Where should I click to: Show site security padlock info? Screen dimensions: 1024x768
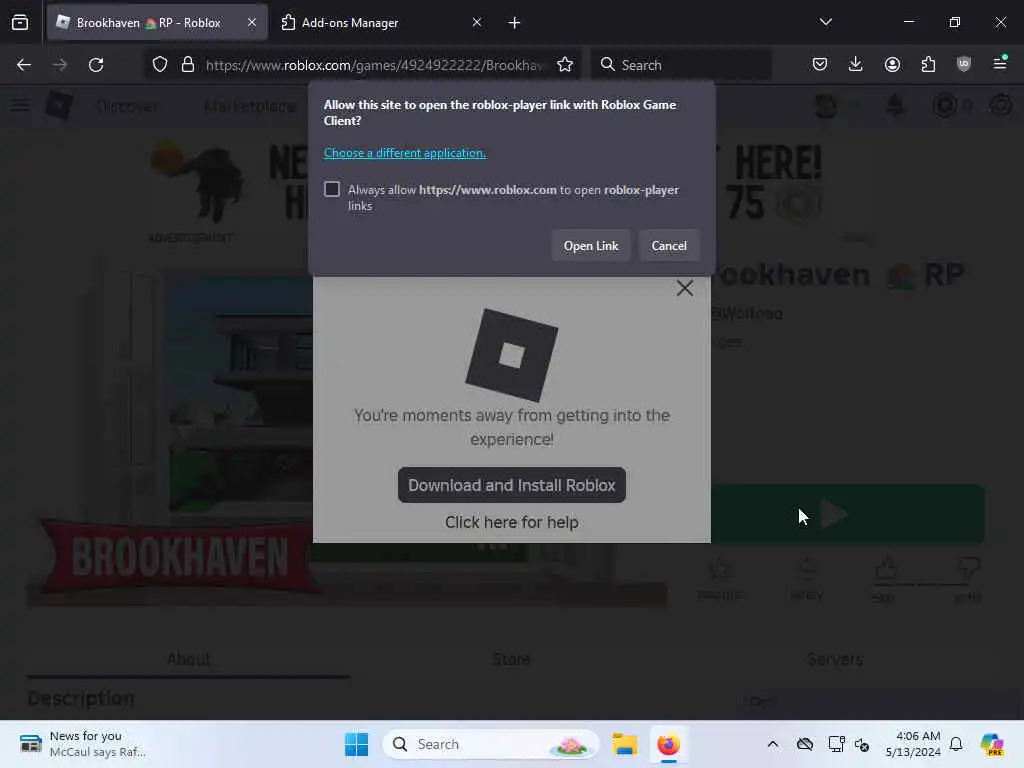(x=188, y=65)
